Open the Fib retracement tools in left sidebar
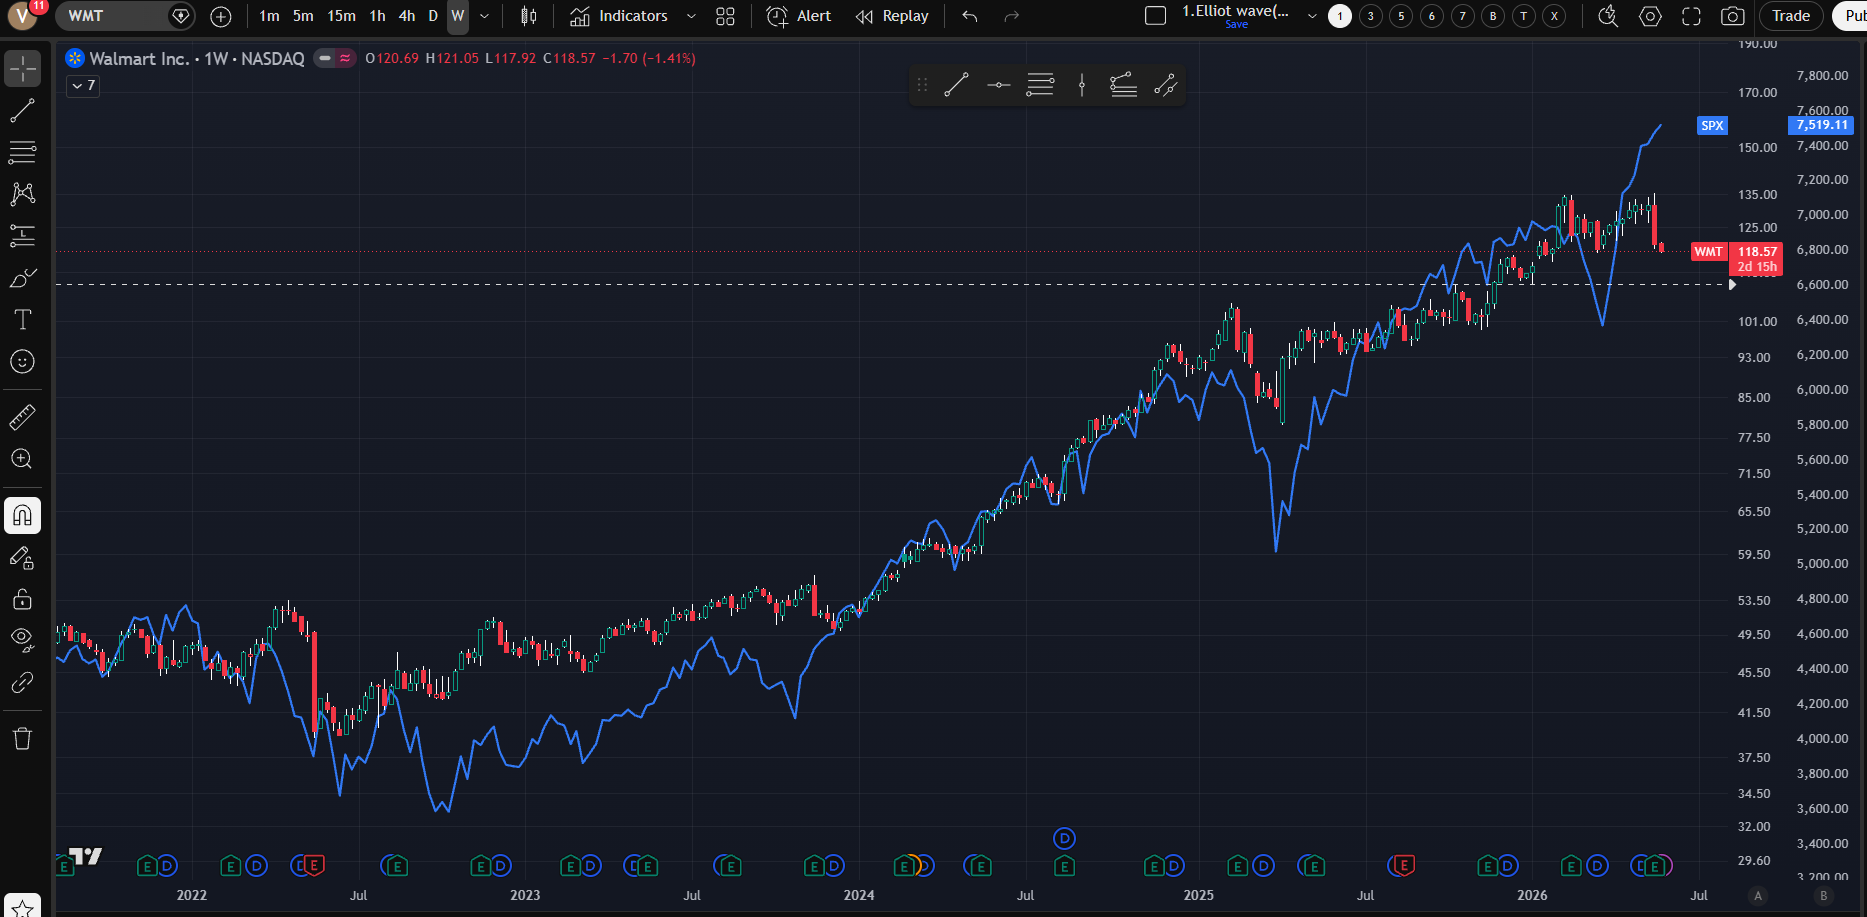The height and width of the screenshot is (917, 1867). coord(22,152)
